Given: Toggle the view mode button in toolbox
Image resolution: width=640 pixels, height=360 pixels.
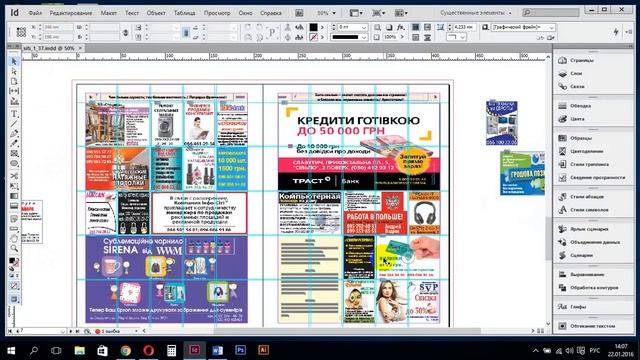Looking at the screenshot, I should [14, 299].
